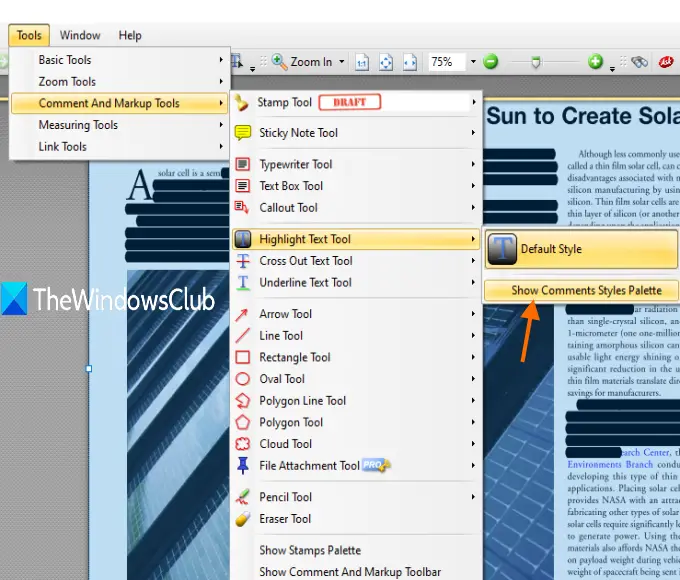Image resolution: width=680 pixels, height=580 pixels.
Task: Click the Callout Tool icon
Action: (x=242, y=207)
